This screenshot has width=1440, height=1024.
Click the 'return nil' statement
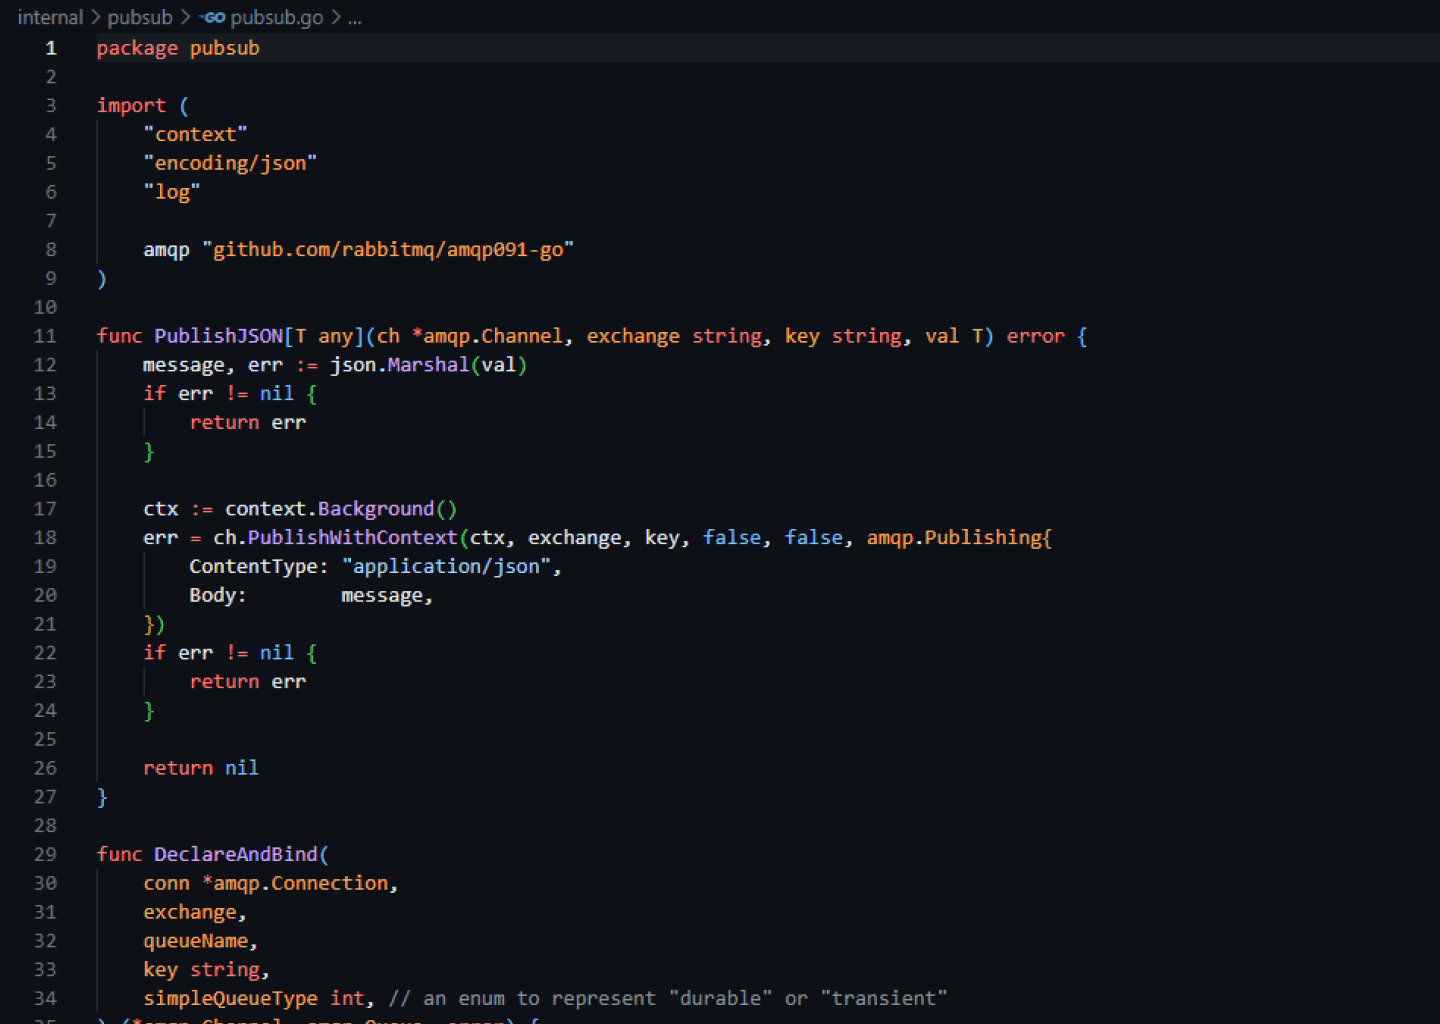tap(200, 768)
